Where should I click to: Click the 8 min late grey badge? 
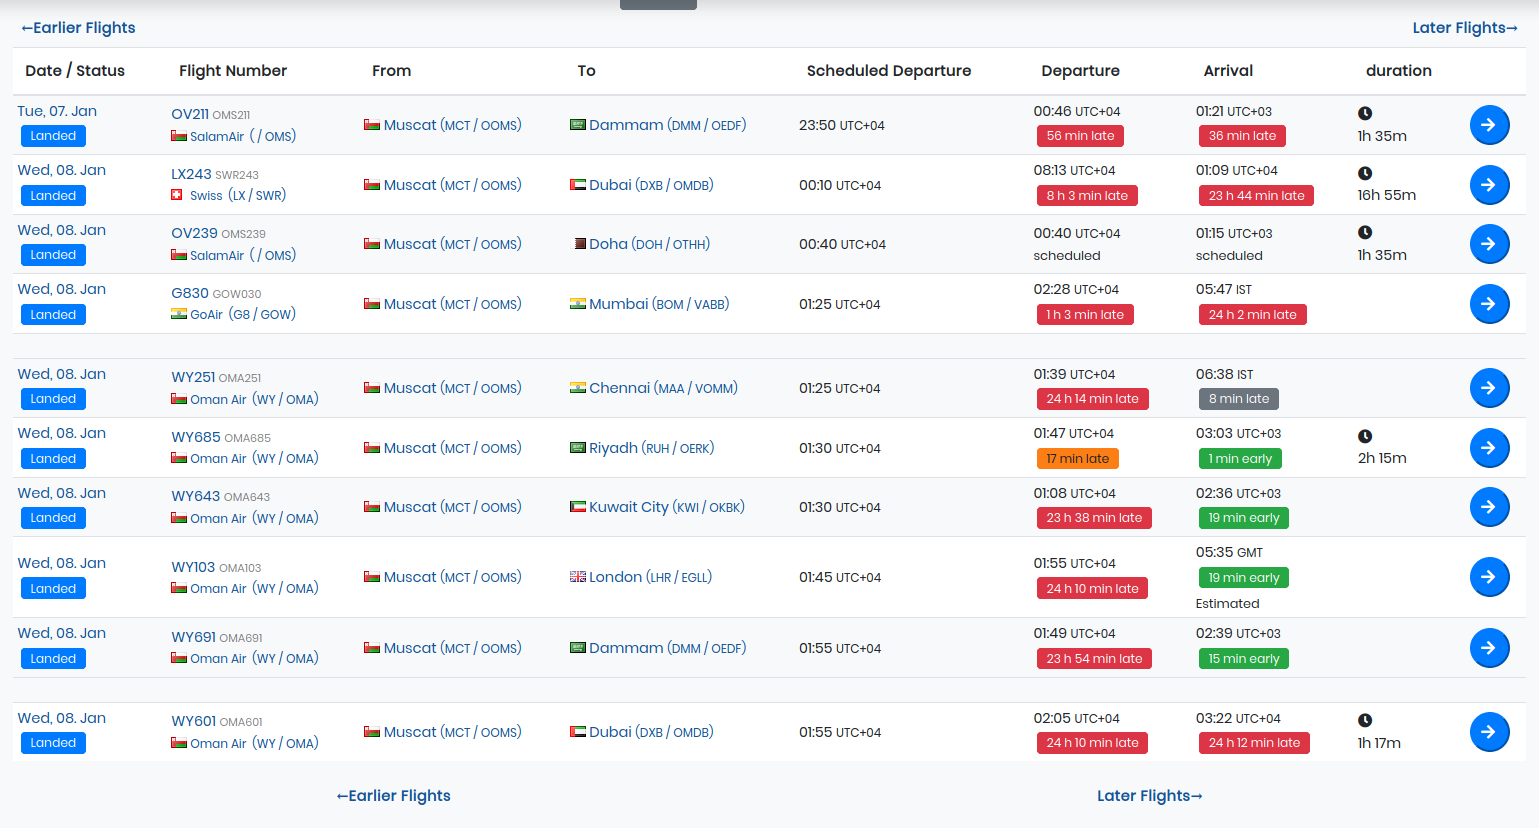click(1238, 399)
